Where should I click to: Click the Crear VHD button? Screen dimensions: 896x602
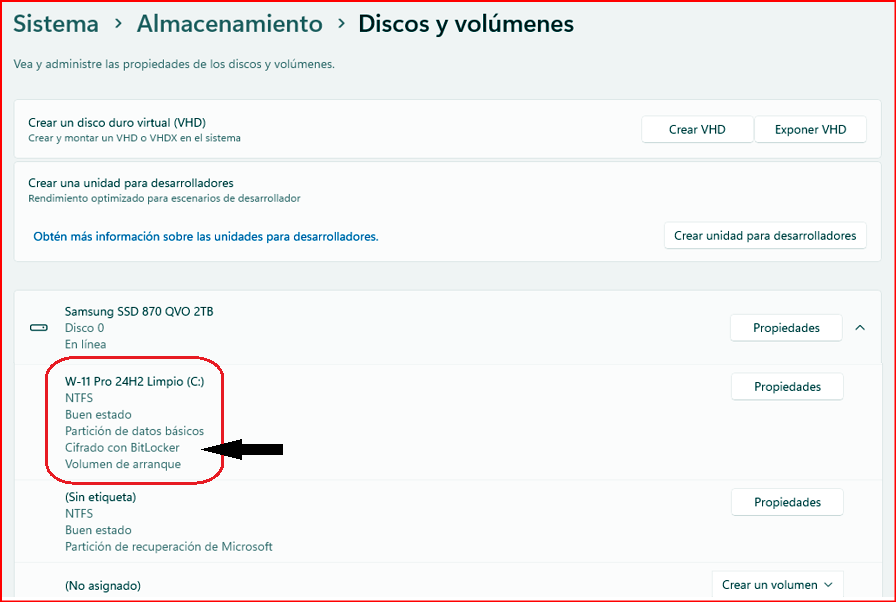coord(697,130)
